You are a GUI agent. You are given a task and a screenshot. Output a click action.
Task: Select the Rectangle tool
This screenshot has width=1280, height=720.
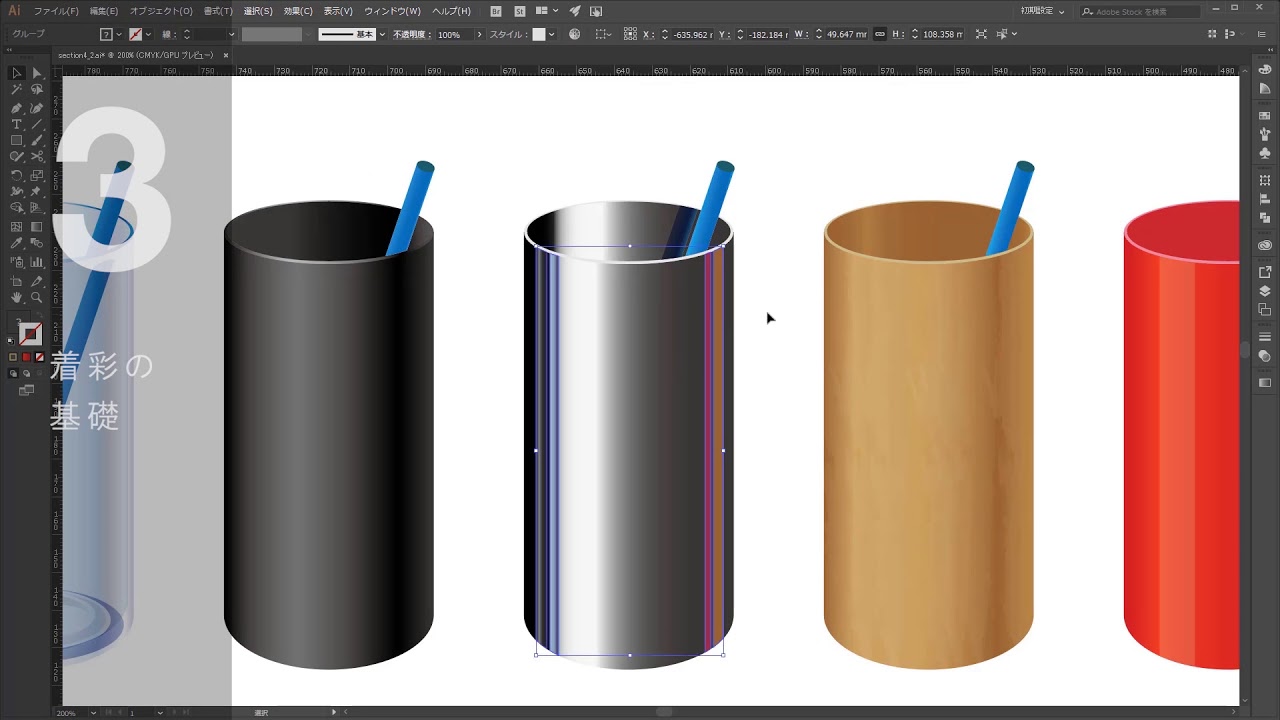[17, 140]
